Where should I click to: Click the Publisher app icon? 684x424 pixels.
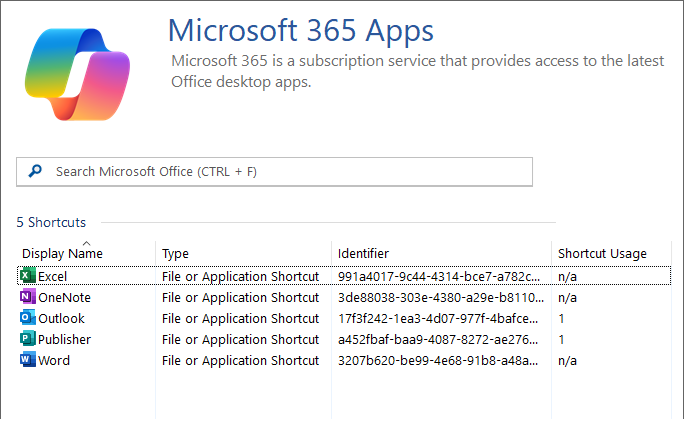tap(27, 339)
